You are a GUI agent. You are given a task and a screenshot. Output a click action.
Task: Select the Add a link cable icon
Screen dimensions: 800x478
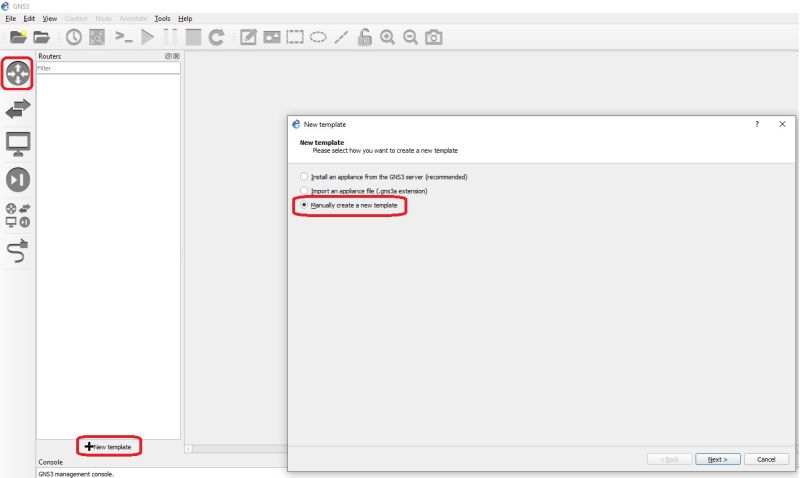coord(18,250)
